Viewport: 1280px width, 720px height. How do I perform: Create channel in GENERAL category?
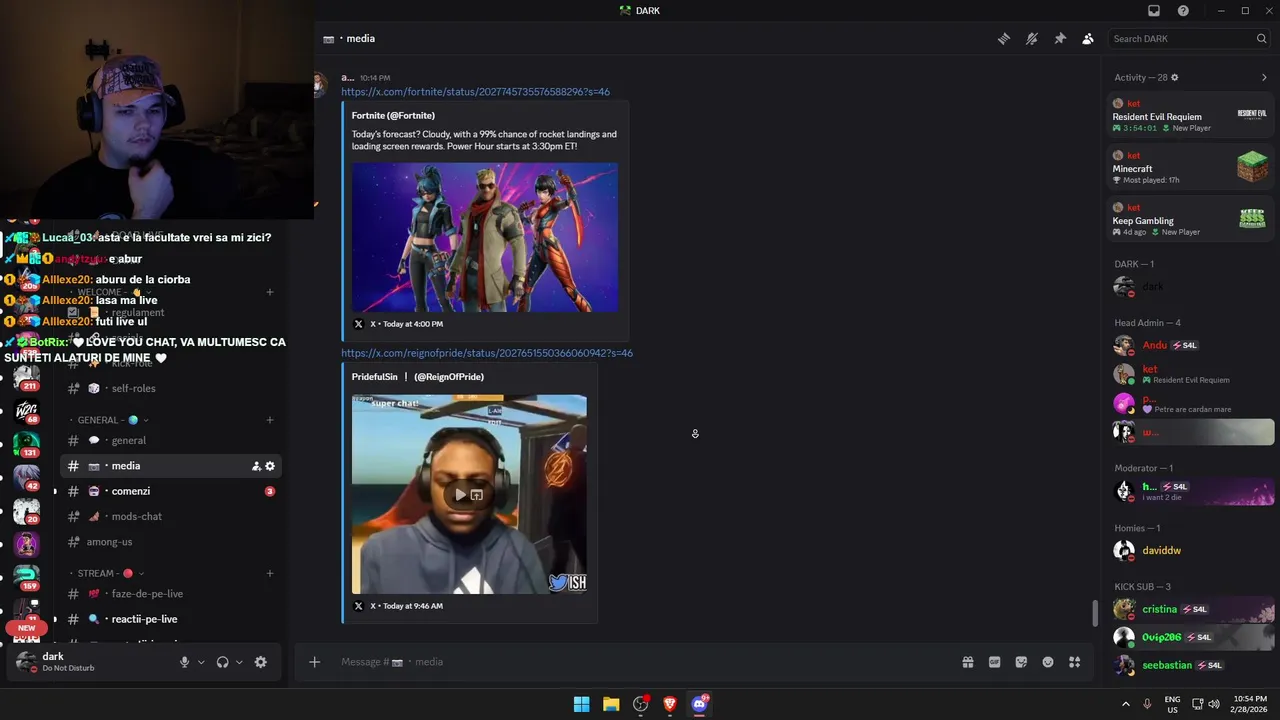point(270,420)
